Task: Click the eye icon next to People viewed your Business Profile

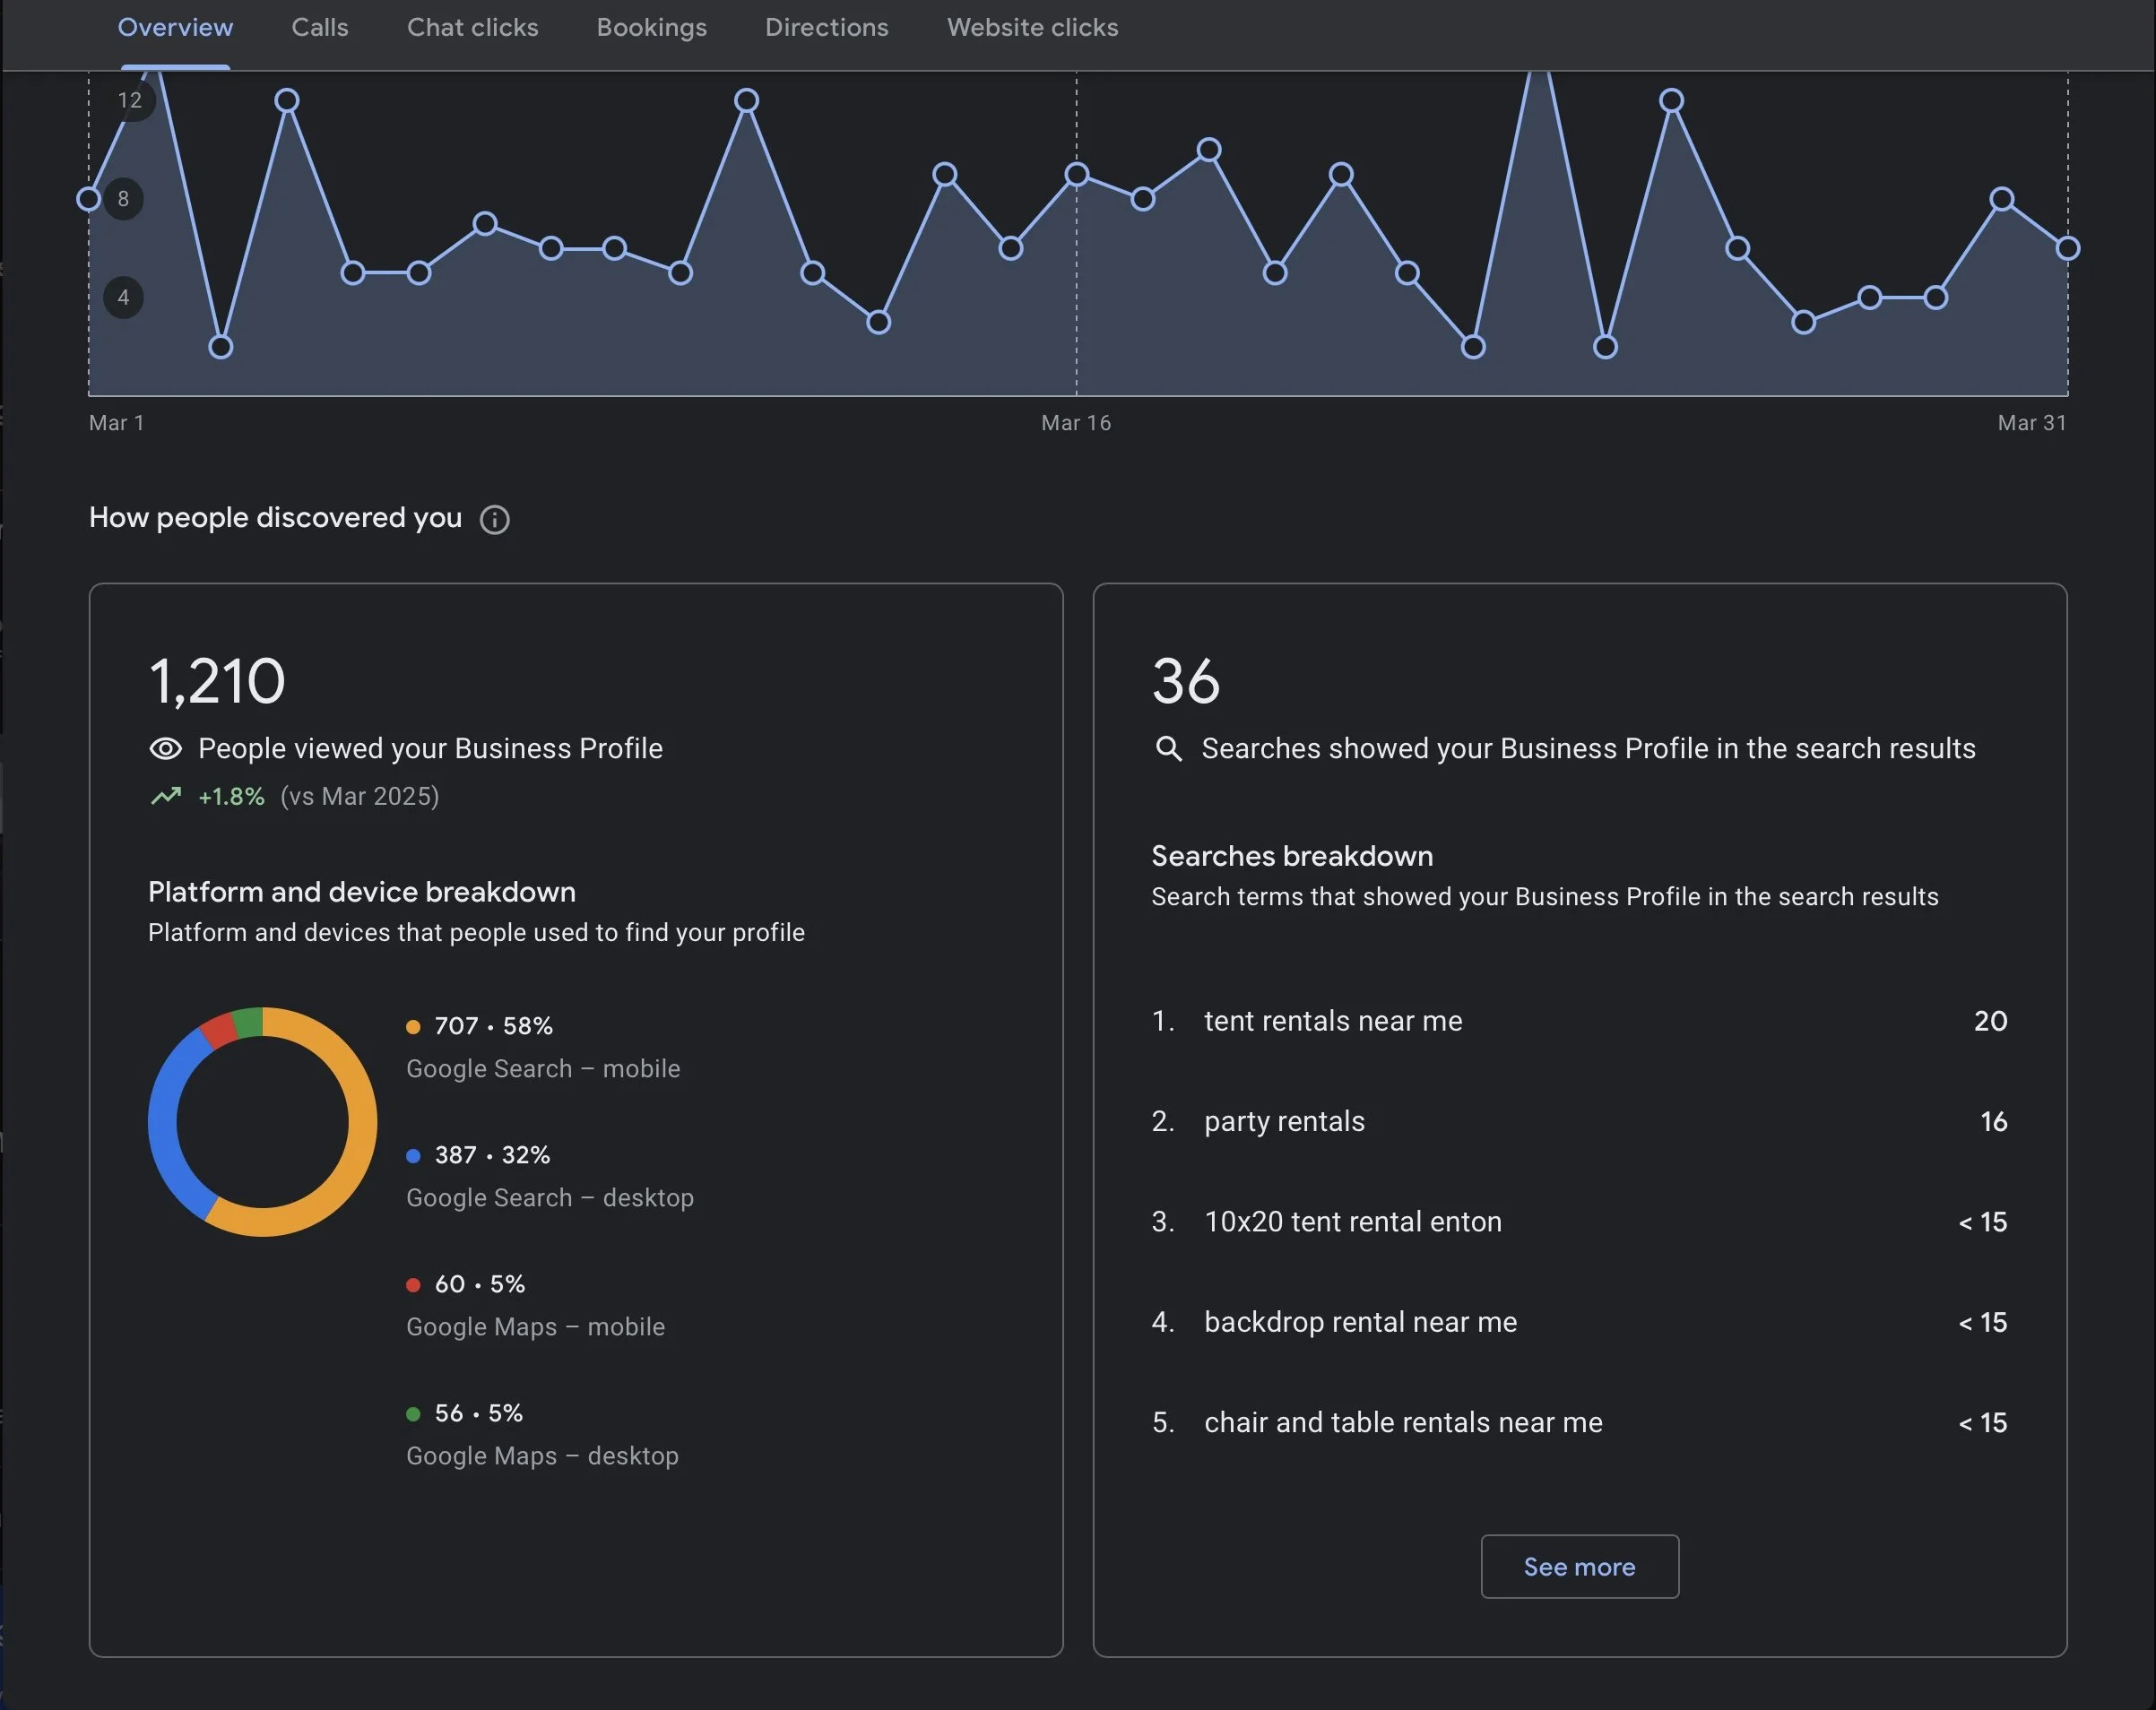Action: pyautogui.click(x=165, y=748)
